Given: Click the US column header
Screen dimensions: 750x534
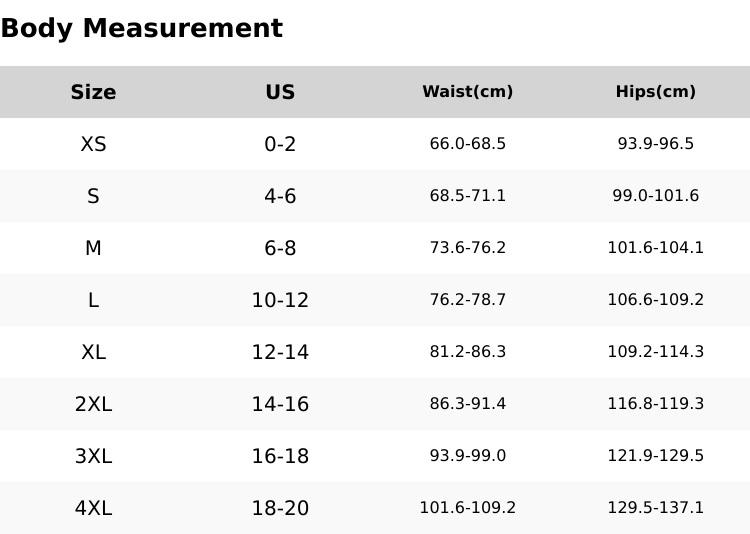Looking at the screenshot, I should pyautogui.click(x=280, y=92).
